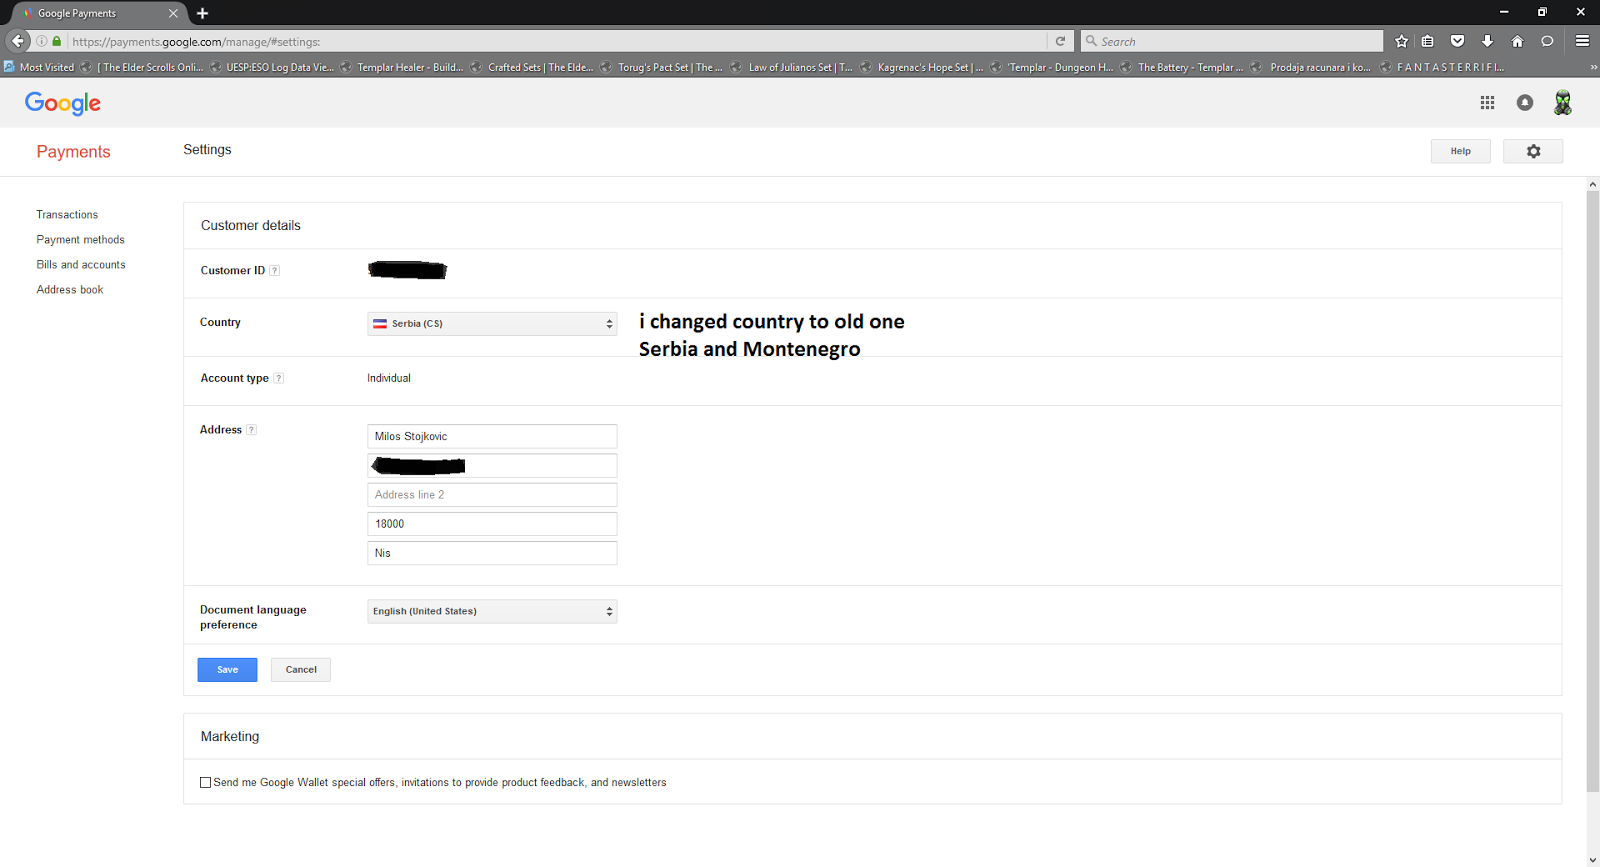Viewport: 1600px width, 867px height.
Task: Close the Google Payments tab
Action: [173, 13]
